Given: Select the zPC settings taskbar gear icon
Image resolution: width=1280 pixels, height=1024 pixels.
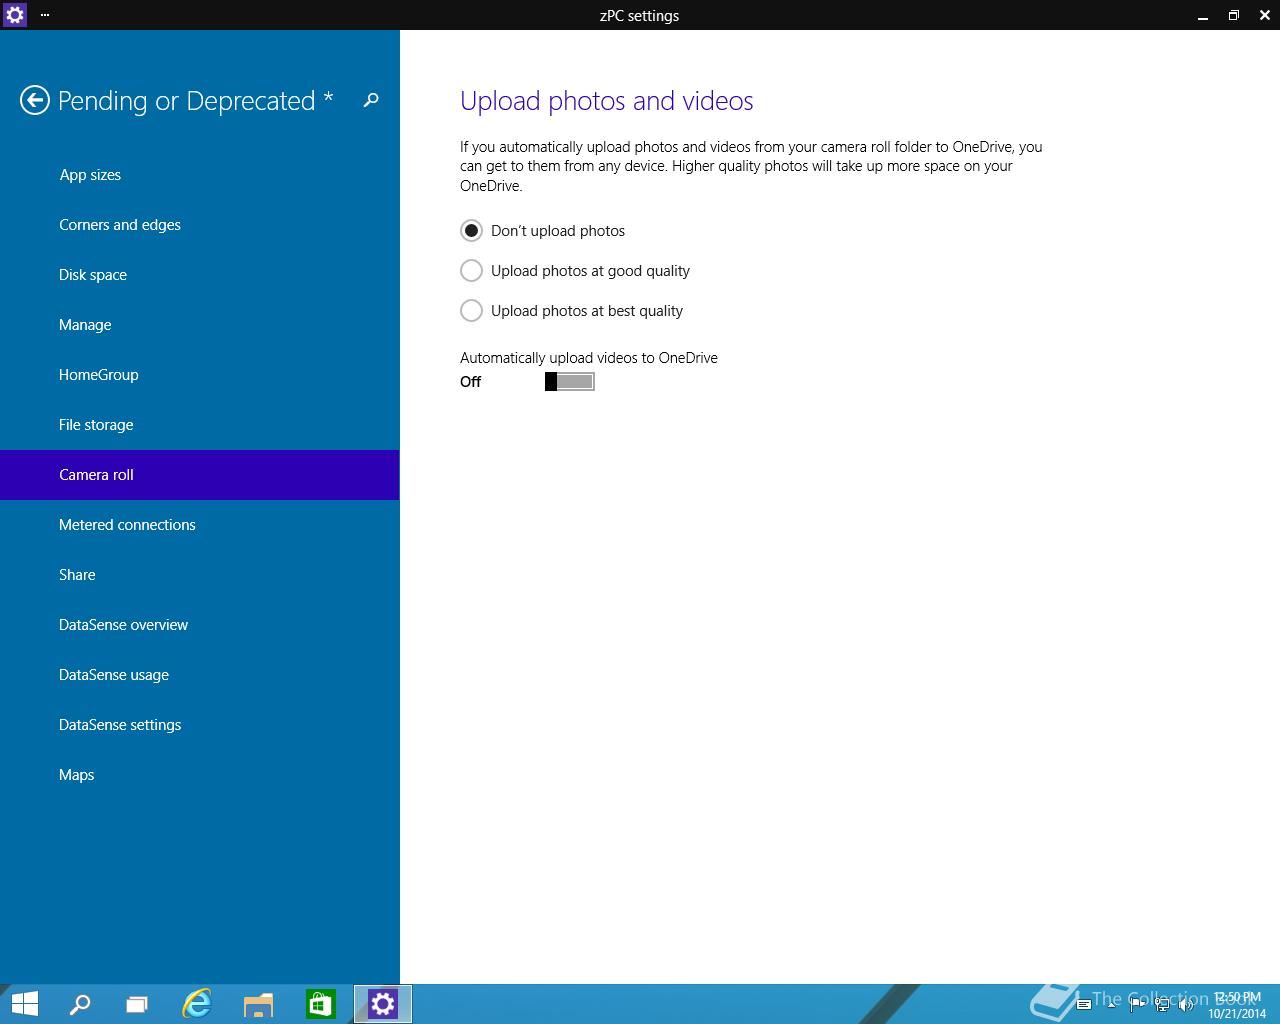Looking at the screenshot, I should tap(383, 1004).
